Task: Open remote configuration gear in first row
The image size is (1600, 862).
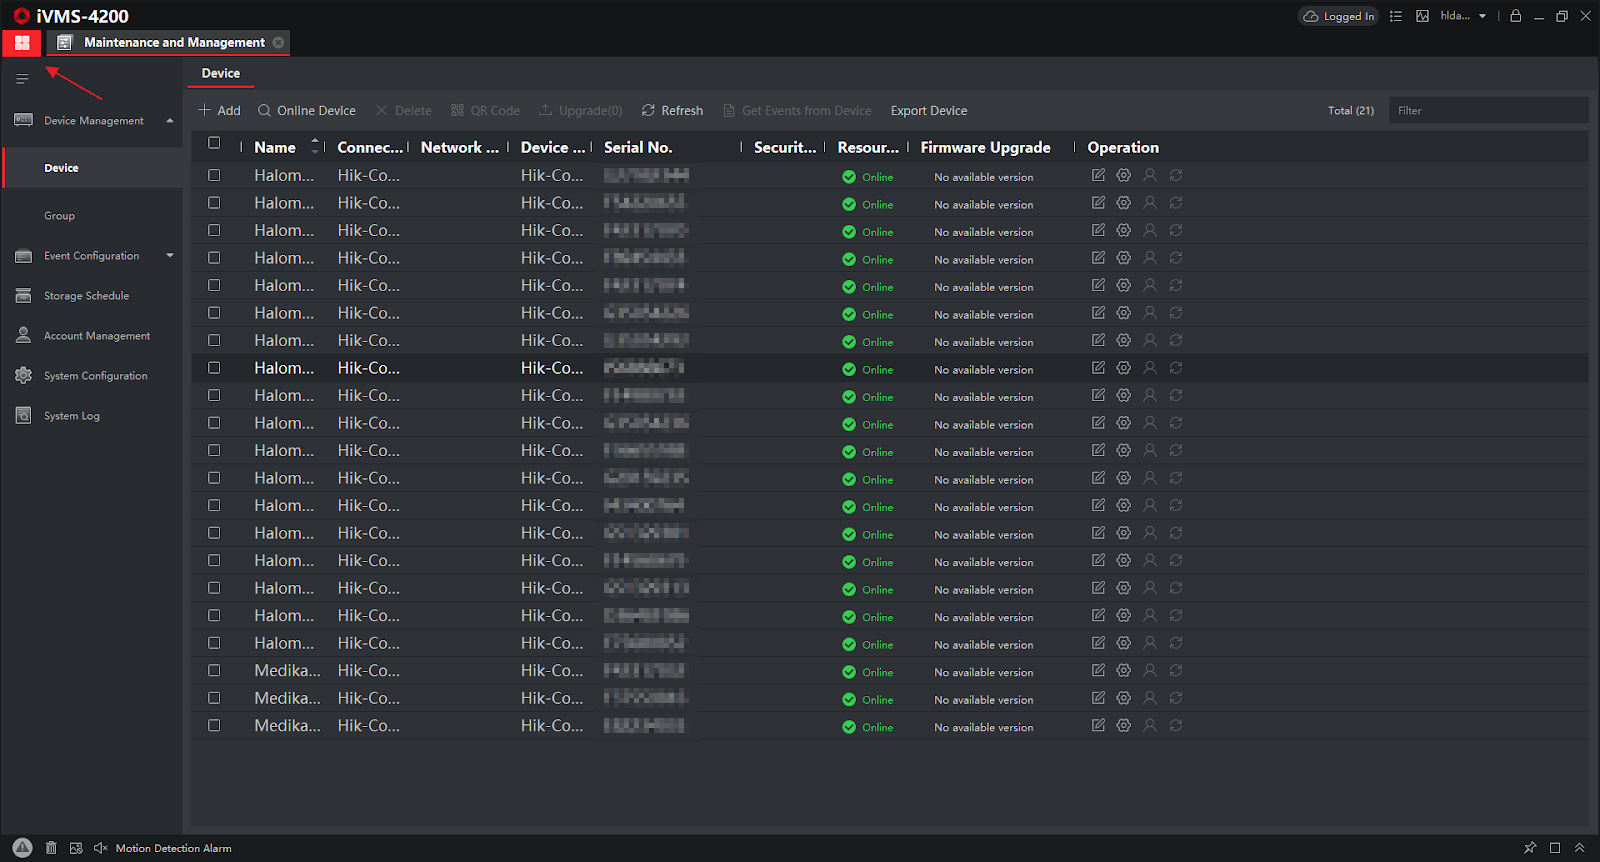Action: (1124, 175)
